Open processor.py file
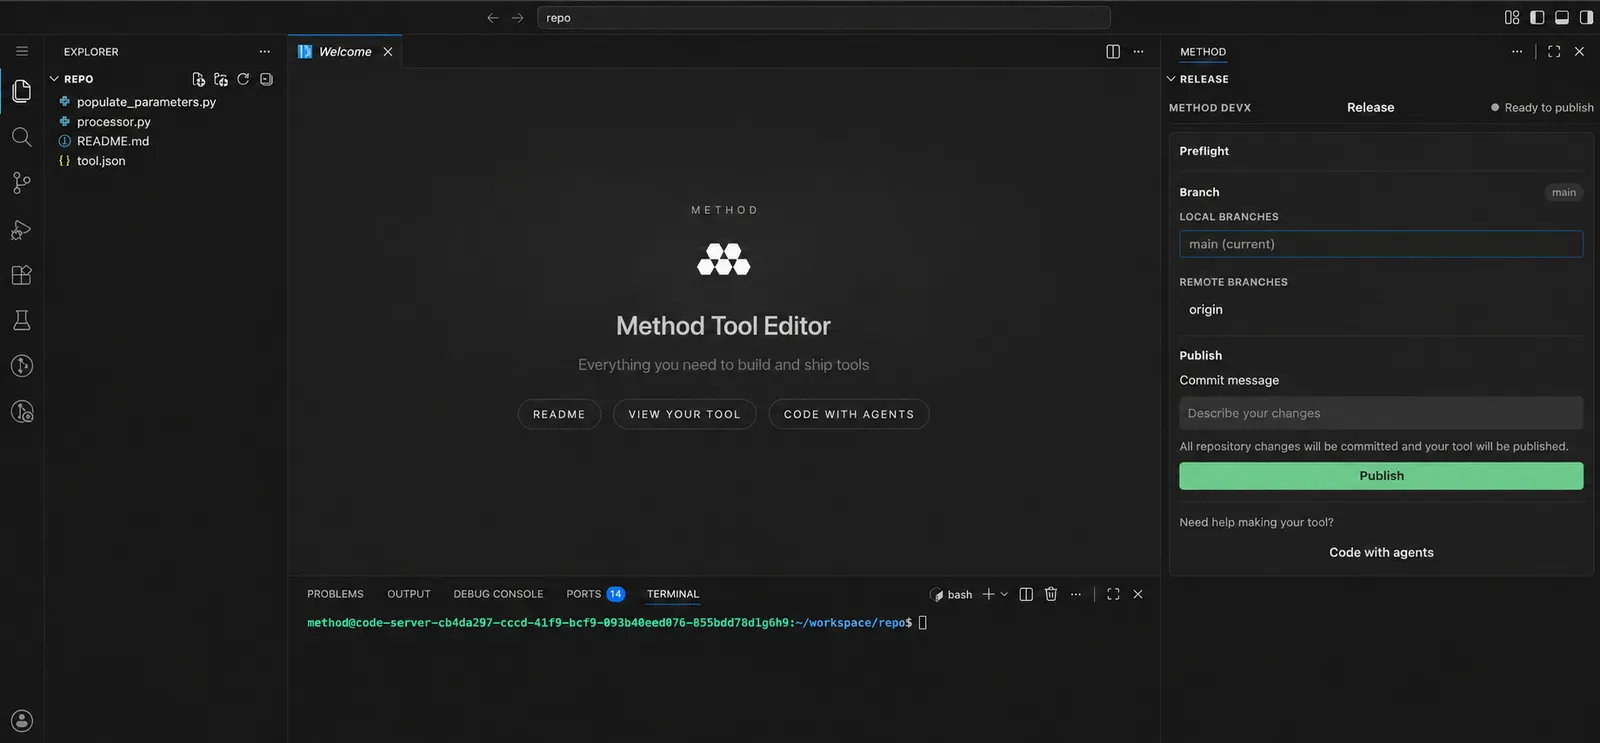The image size is (1600, 743). click(x=114, y=122)
